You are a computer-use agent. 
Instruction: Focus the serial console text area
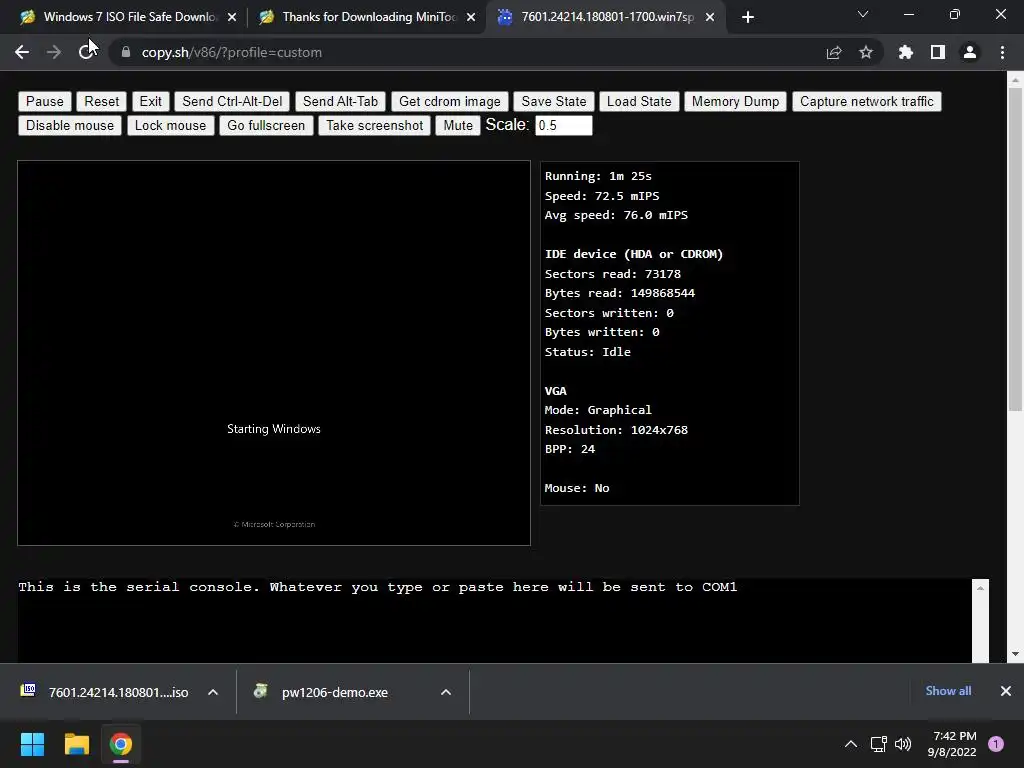(494, 620)
